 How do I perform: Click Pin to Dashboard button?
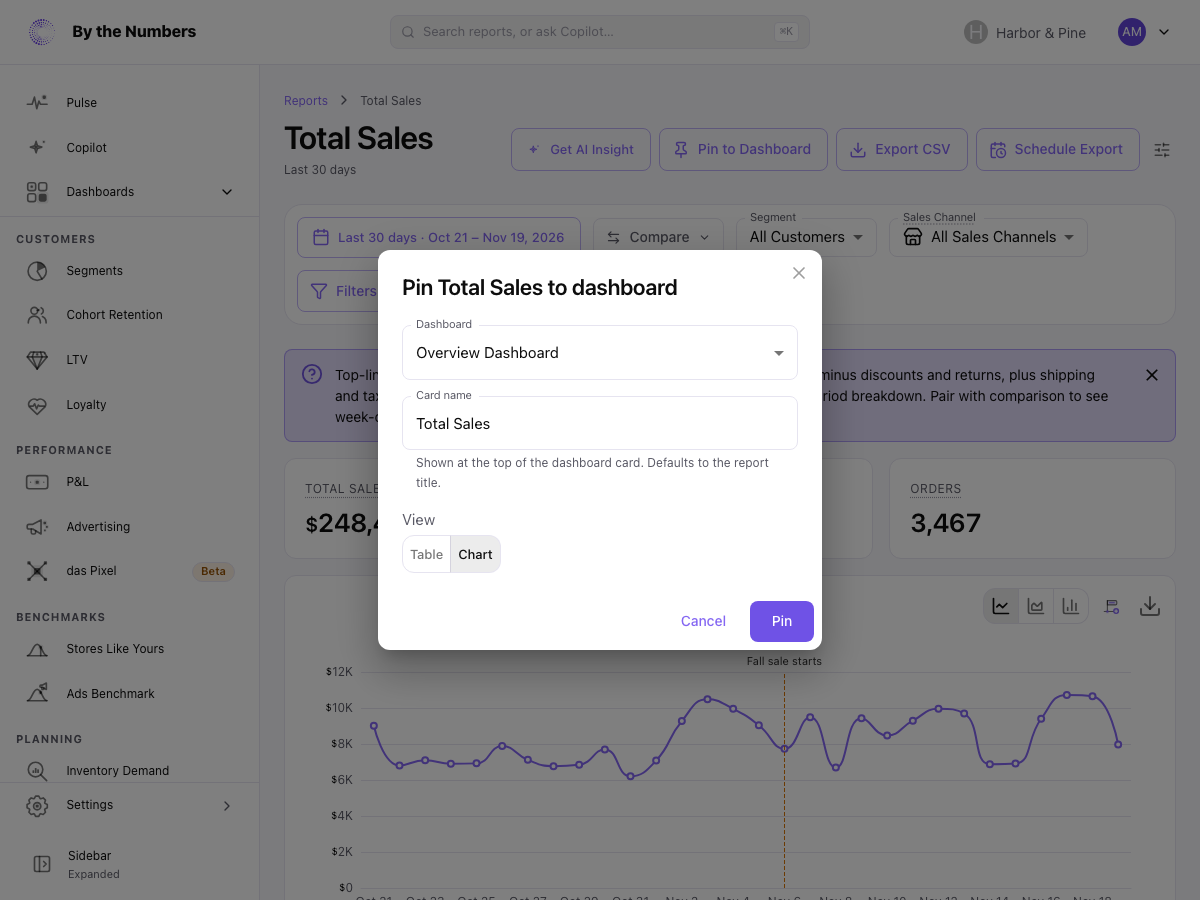[743, 150]
